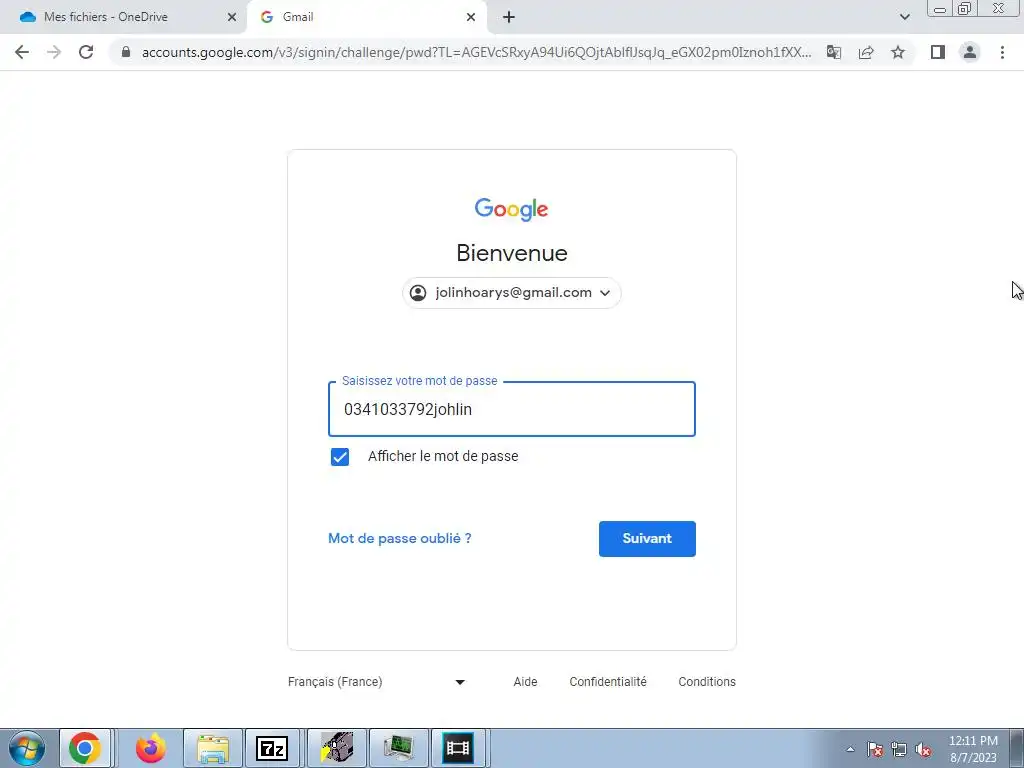Launch Firefox from the taskbar
The height and width of the screenshot is (768, 1024).
click(151, 748)
